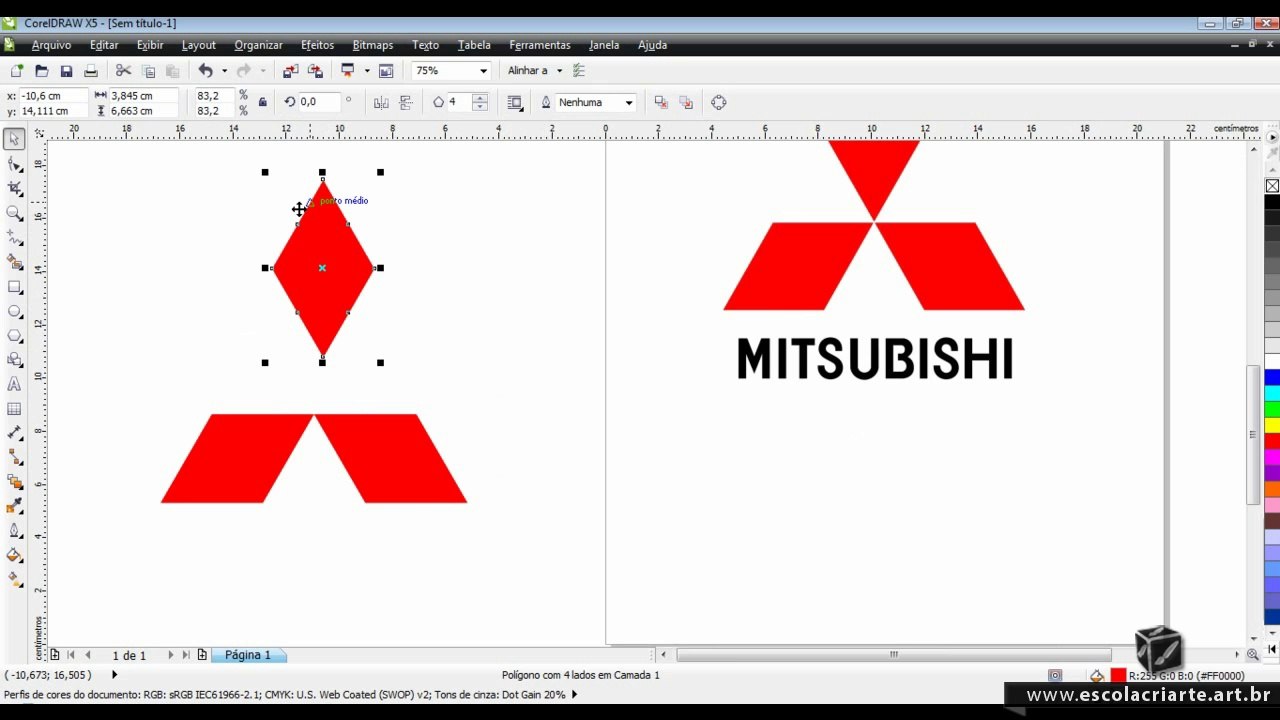Click the navigator zoom icon at scrollbar corner
The width and height of the screenshot is (1280, 720).
[x=1252, y=655]
